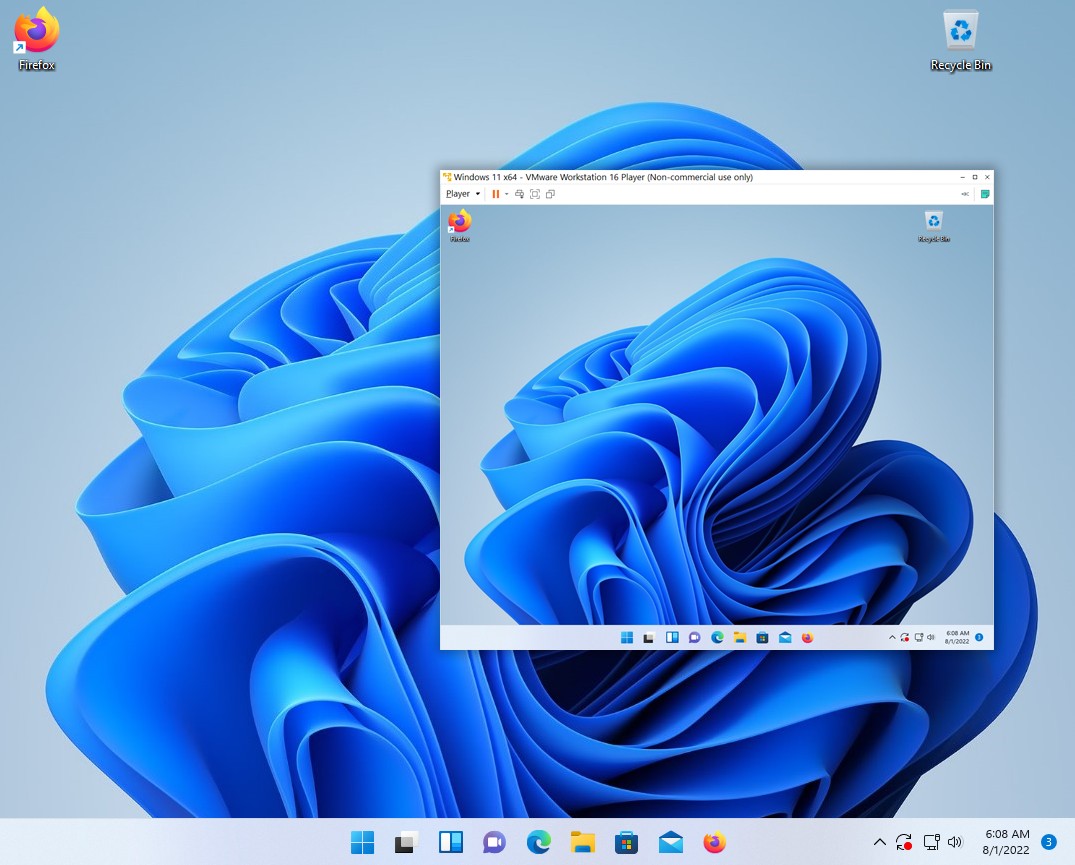The width and height of the screenshot is (1075, 865).
Task: Enter full screen mode in VMware toolbar
Action: click(534, 193)
